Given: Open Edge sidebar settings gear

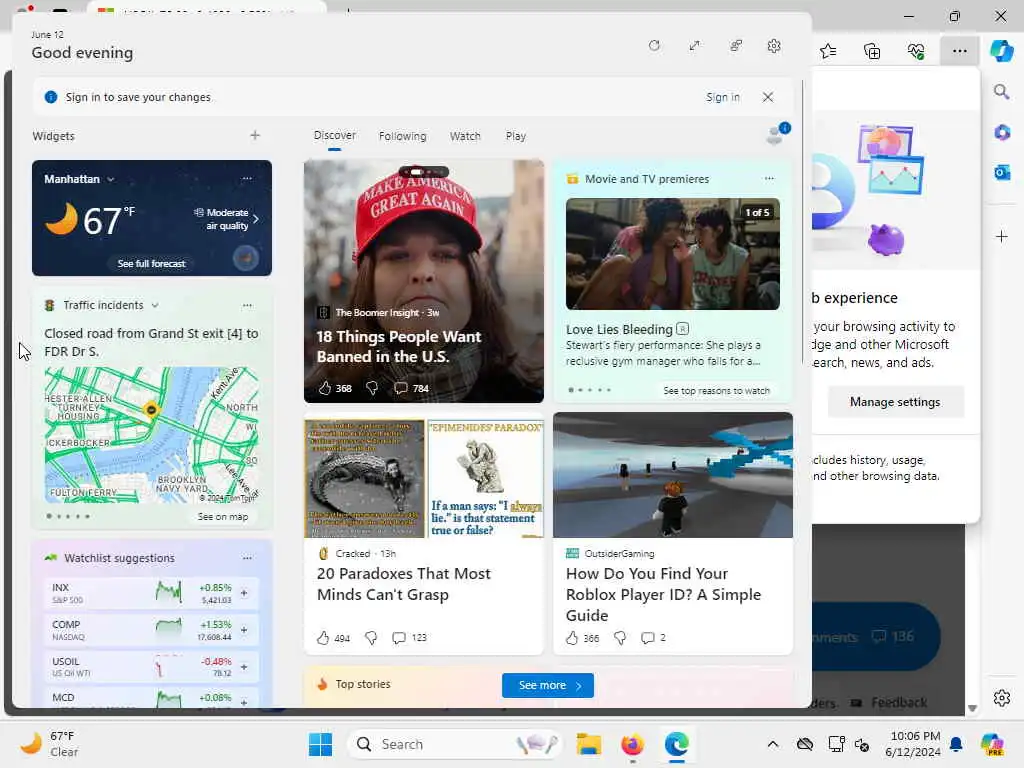Looking at the screenshot, I should [x=1002, y=697].
